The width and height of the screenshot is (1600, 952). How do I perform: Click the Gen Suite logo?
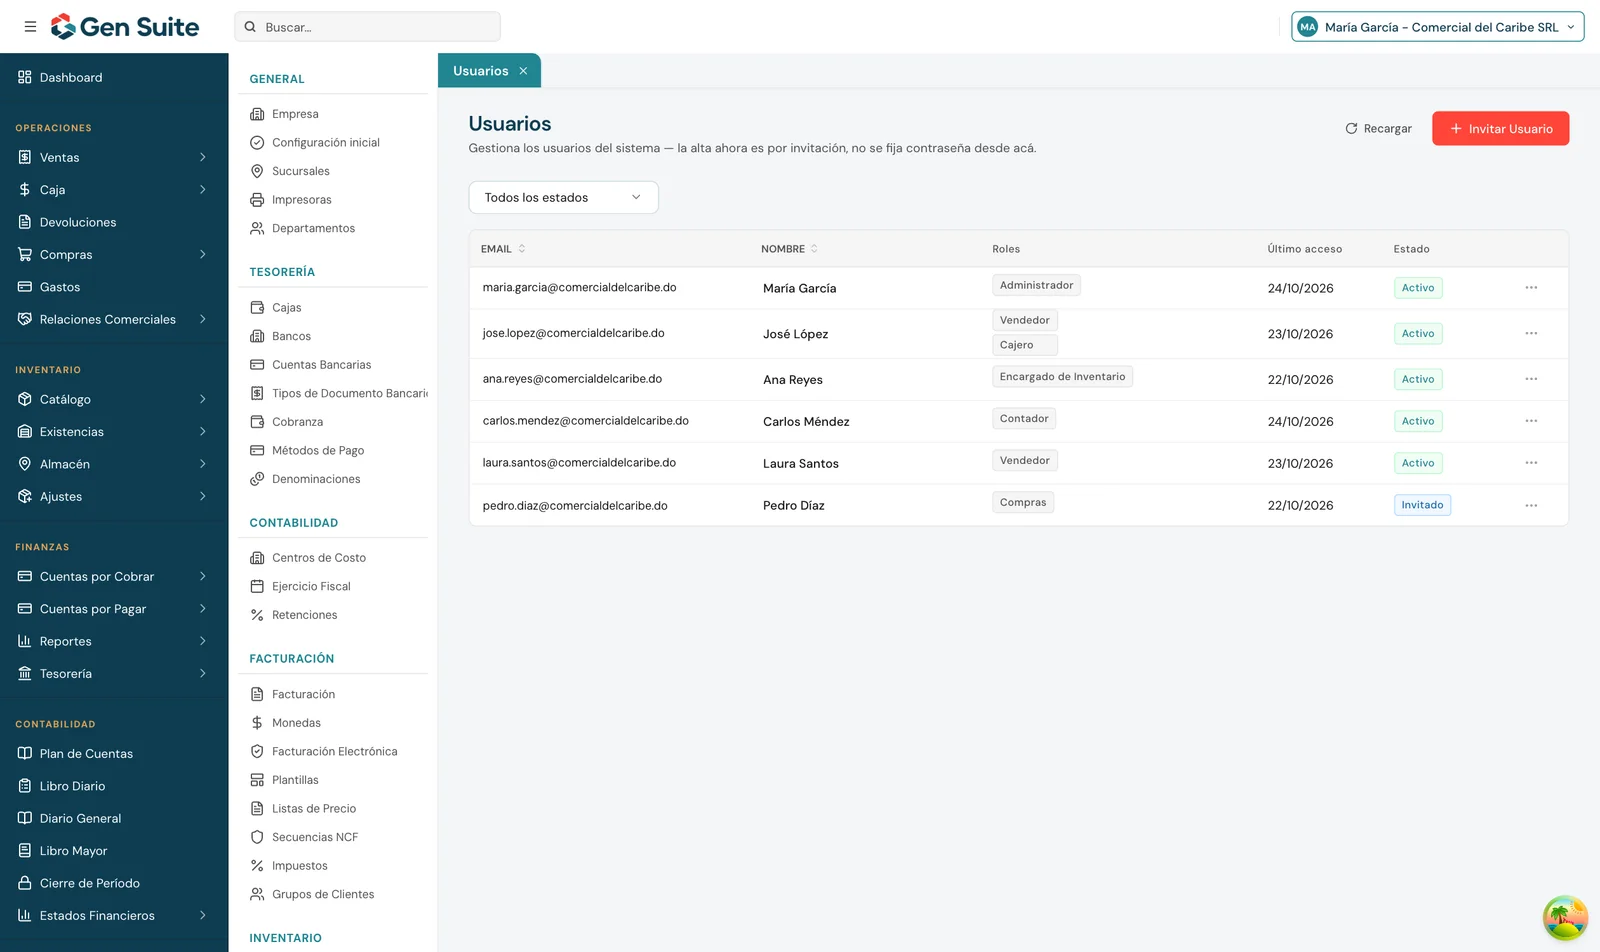coord(125,27)
